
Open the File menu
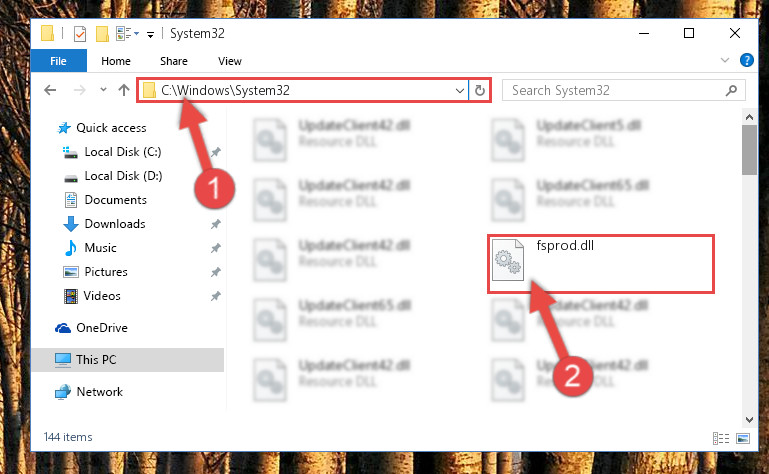pos(58,61)
